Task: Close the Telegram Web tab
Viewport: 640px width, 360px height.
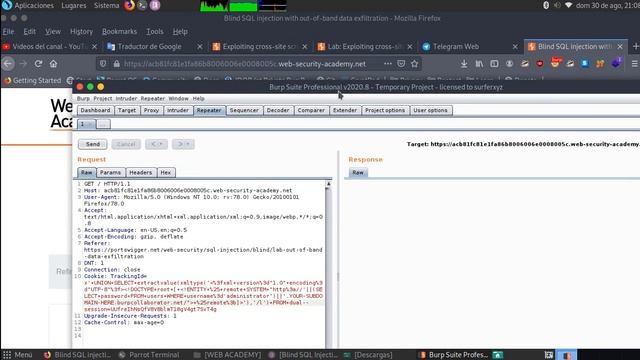Action: (x=515, y=47)
